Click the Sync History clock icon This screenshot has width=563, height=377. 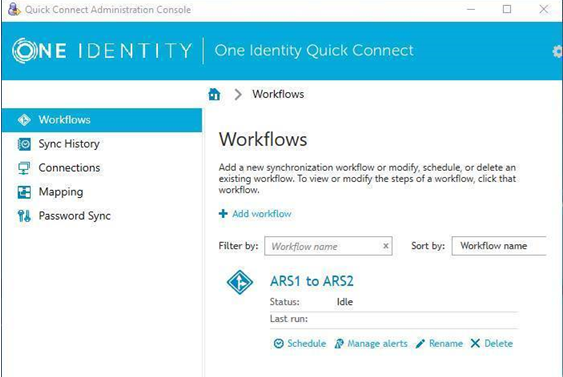[x=24, y=144]
